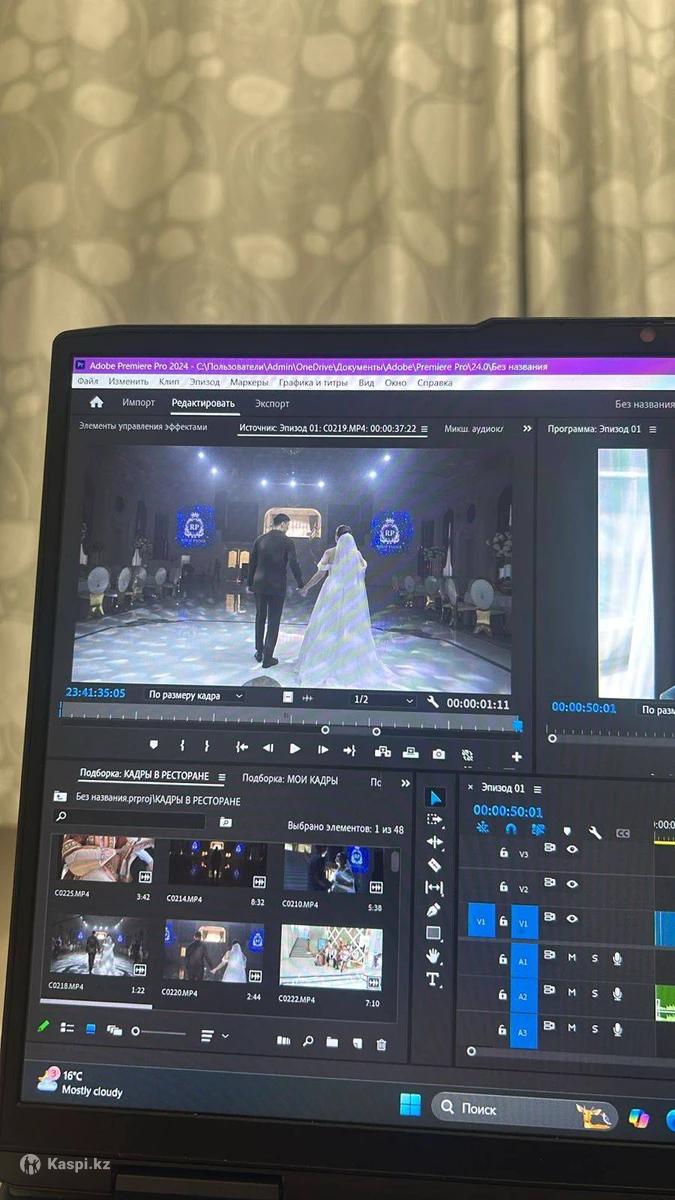The height and width of the screenshot is (1200, 675).
Task: Open playback resolution dropdown 1/2
Action: pos(383,700)
